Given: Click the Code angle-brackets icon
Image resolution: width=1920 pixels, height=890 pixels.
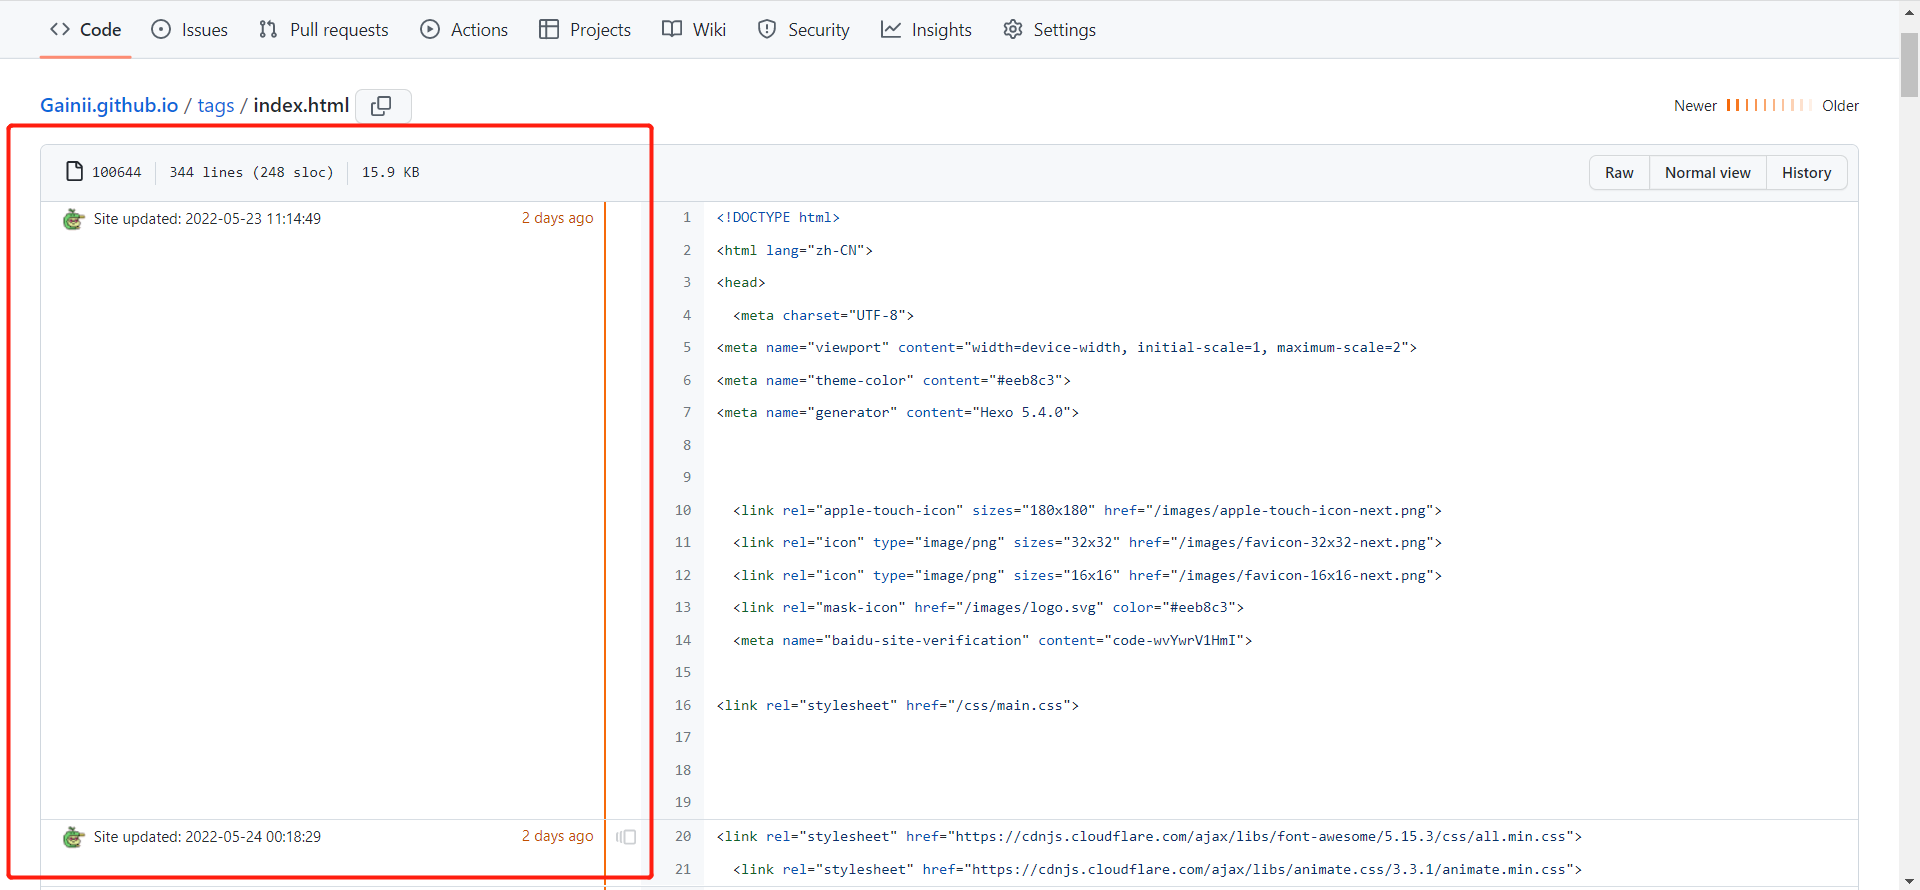Looking at the screenshot, I should (x=60, y=29).
